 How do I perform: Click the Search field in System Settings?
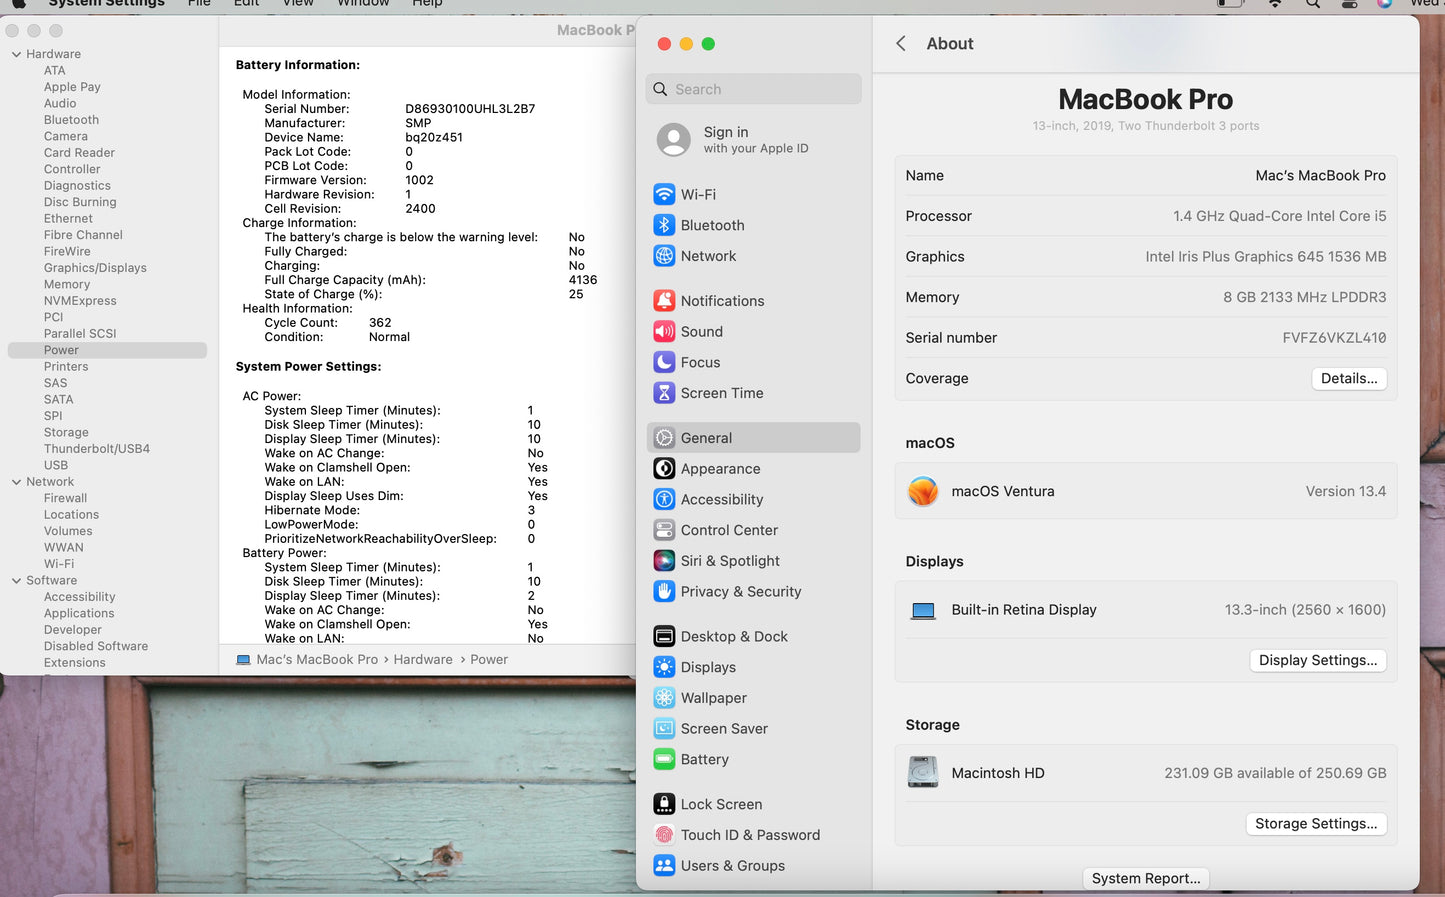pos(753,89)
